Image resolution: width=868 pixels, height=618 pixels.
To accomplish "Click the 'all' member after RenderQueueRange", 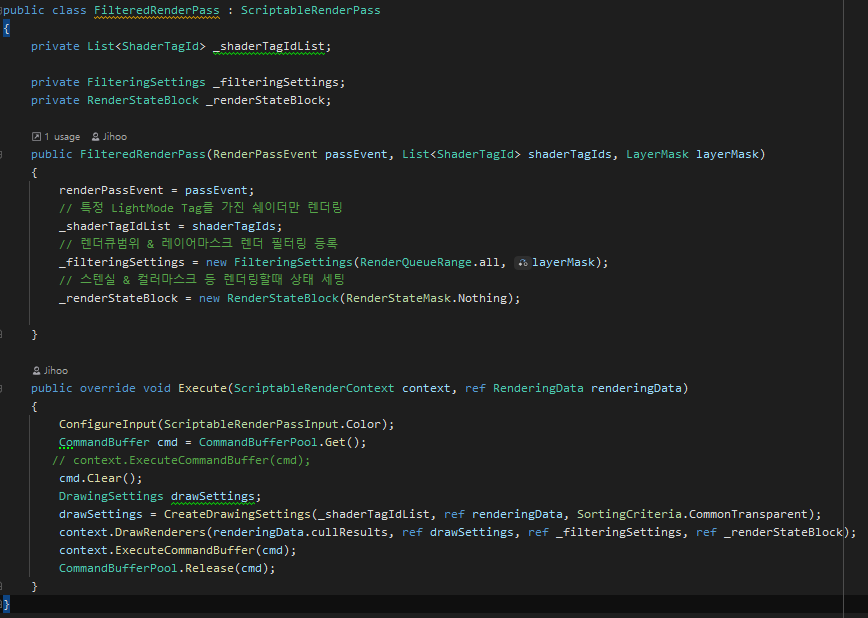I will tap(489, 262).
